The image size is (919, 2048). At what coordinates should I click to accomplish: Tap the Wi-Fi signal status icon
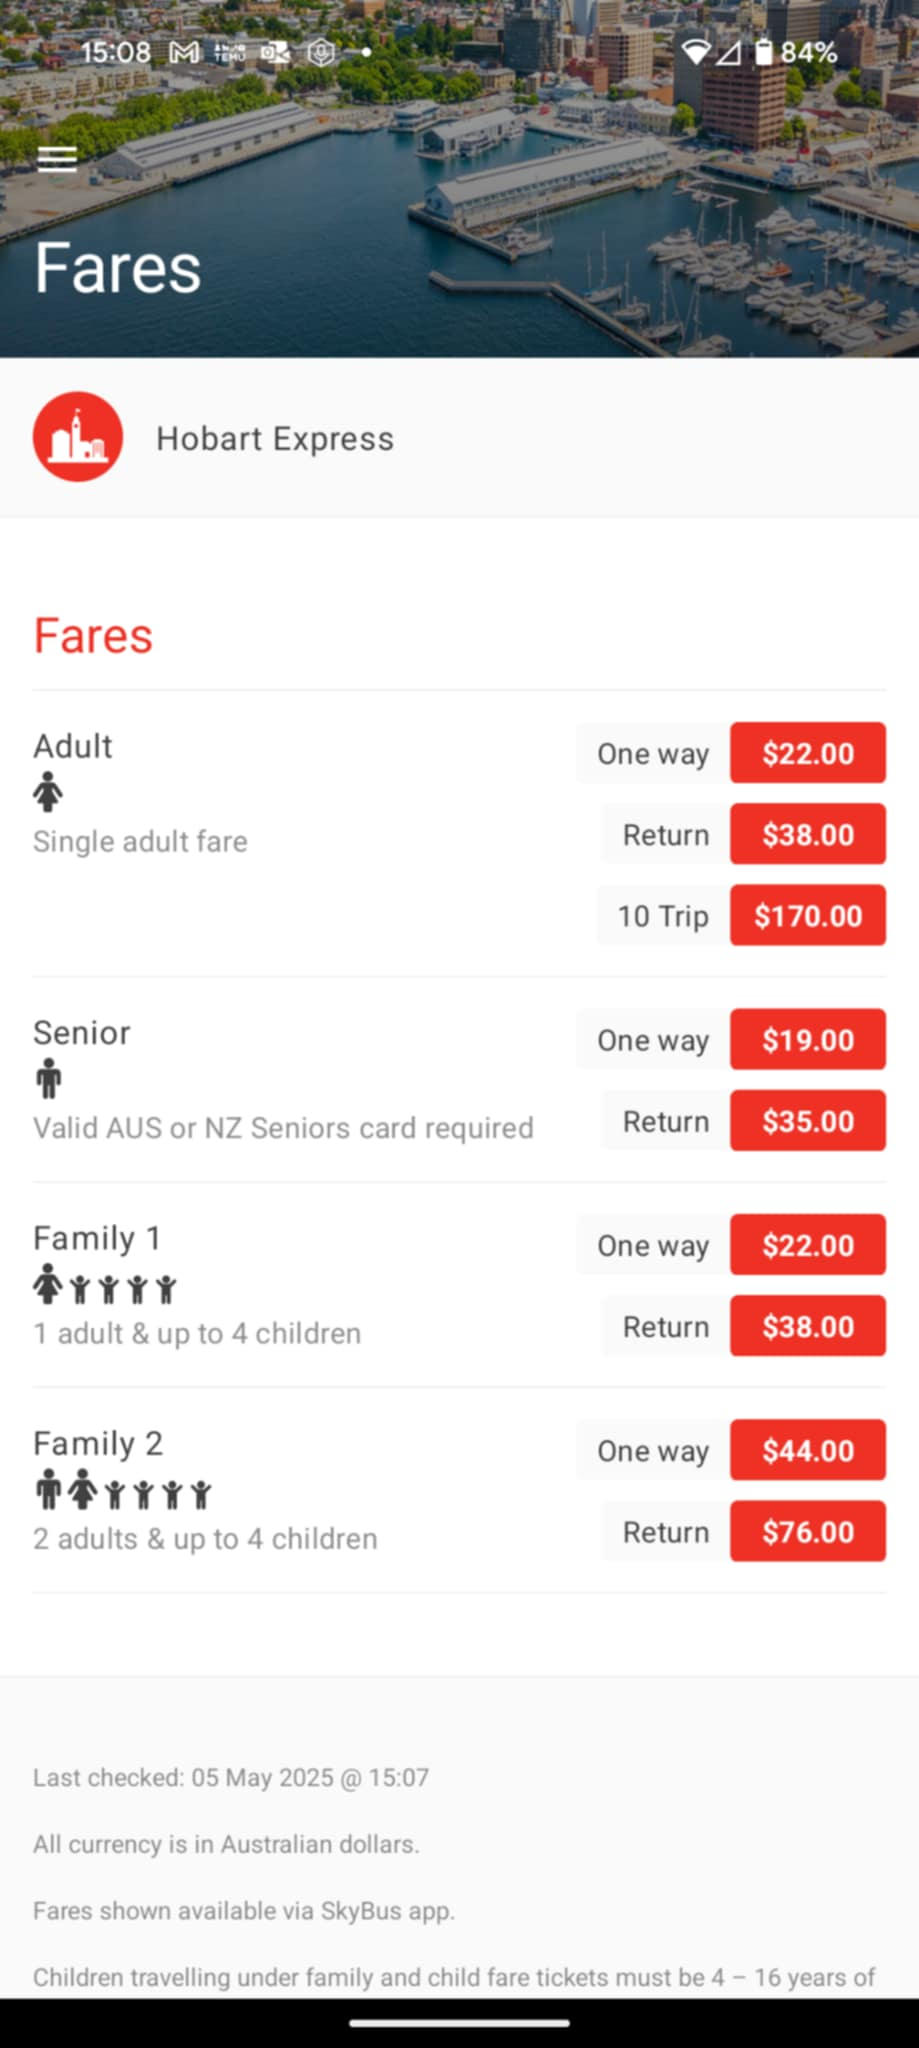(x=695, y=52)
